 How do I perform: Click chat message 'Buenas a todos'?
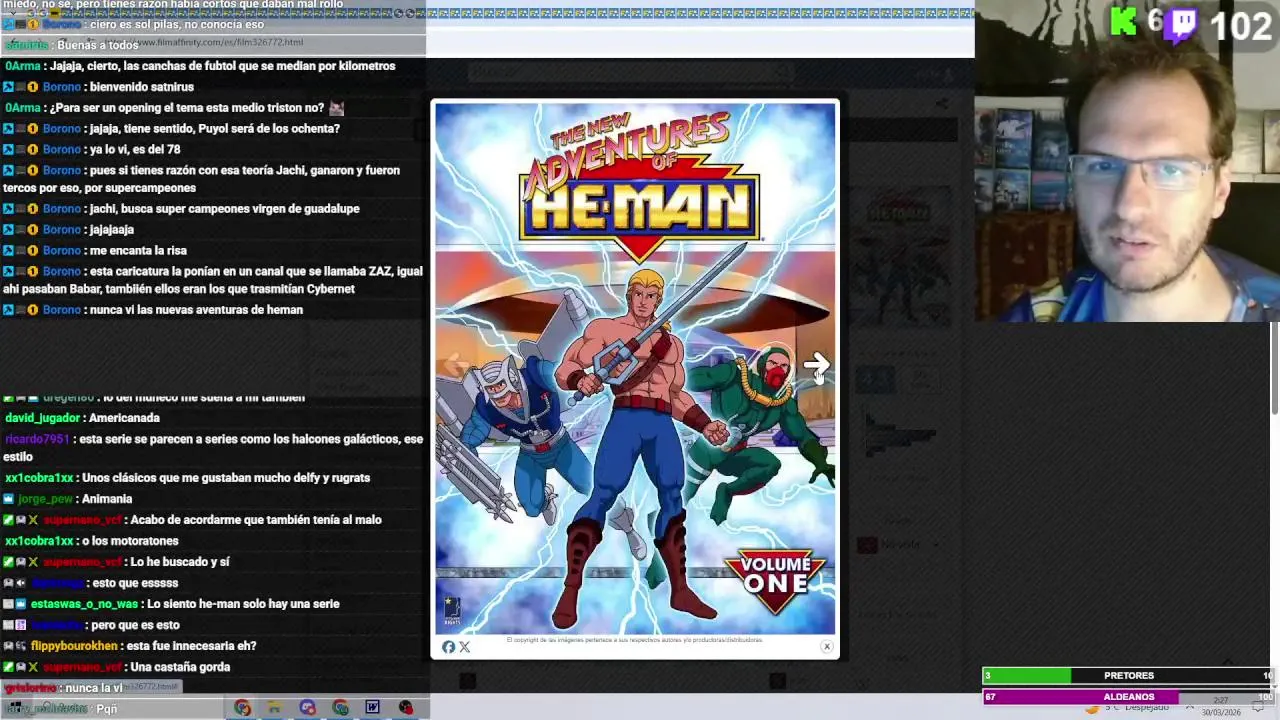pos(98,45)
